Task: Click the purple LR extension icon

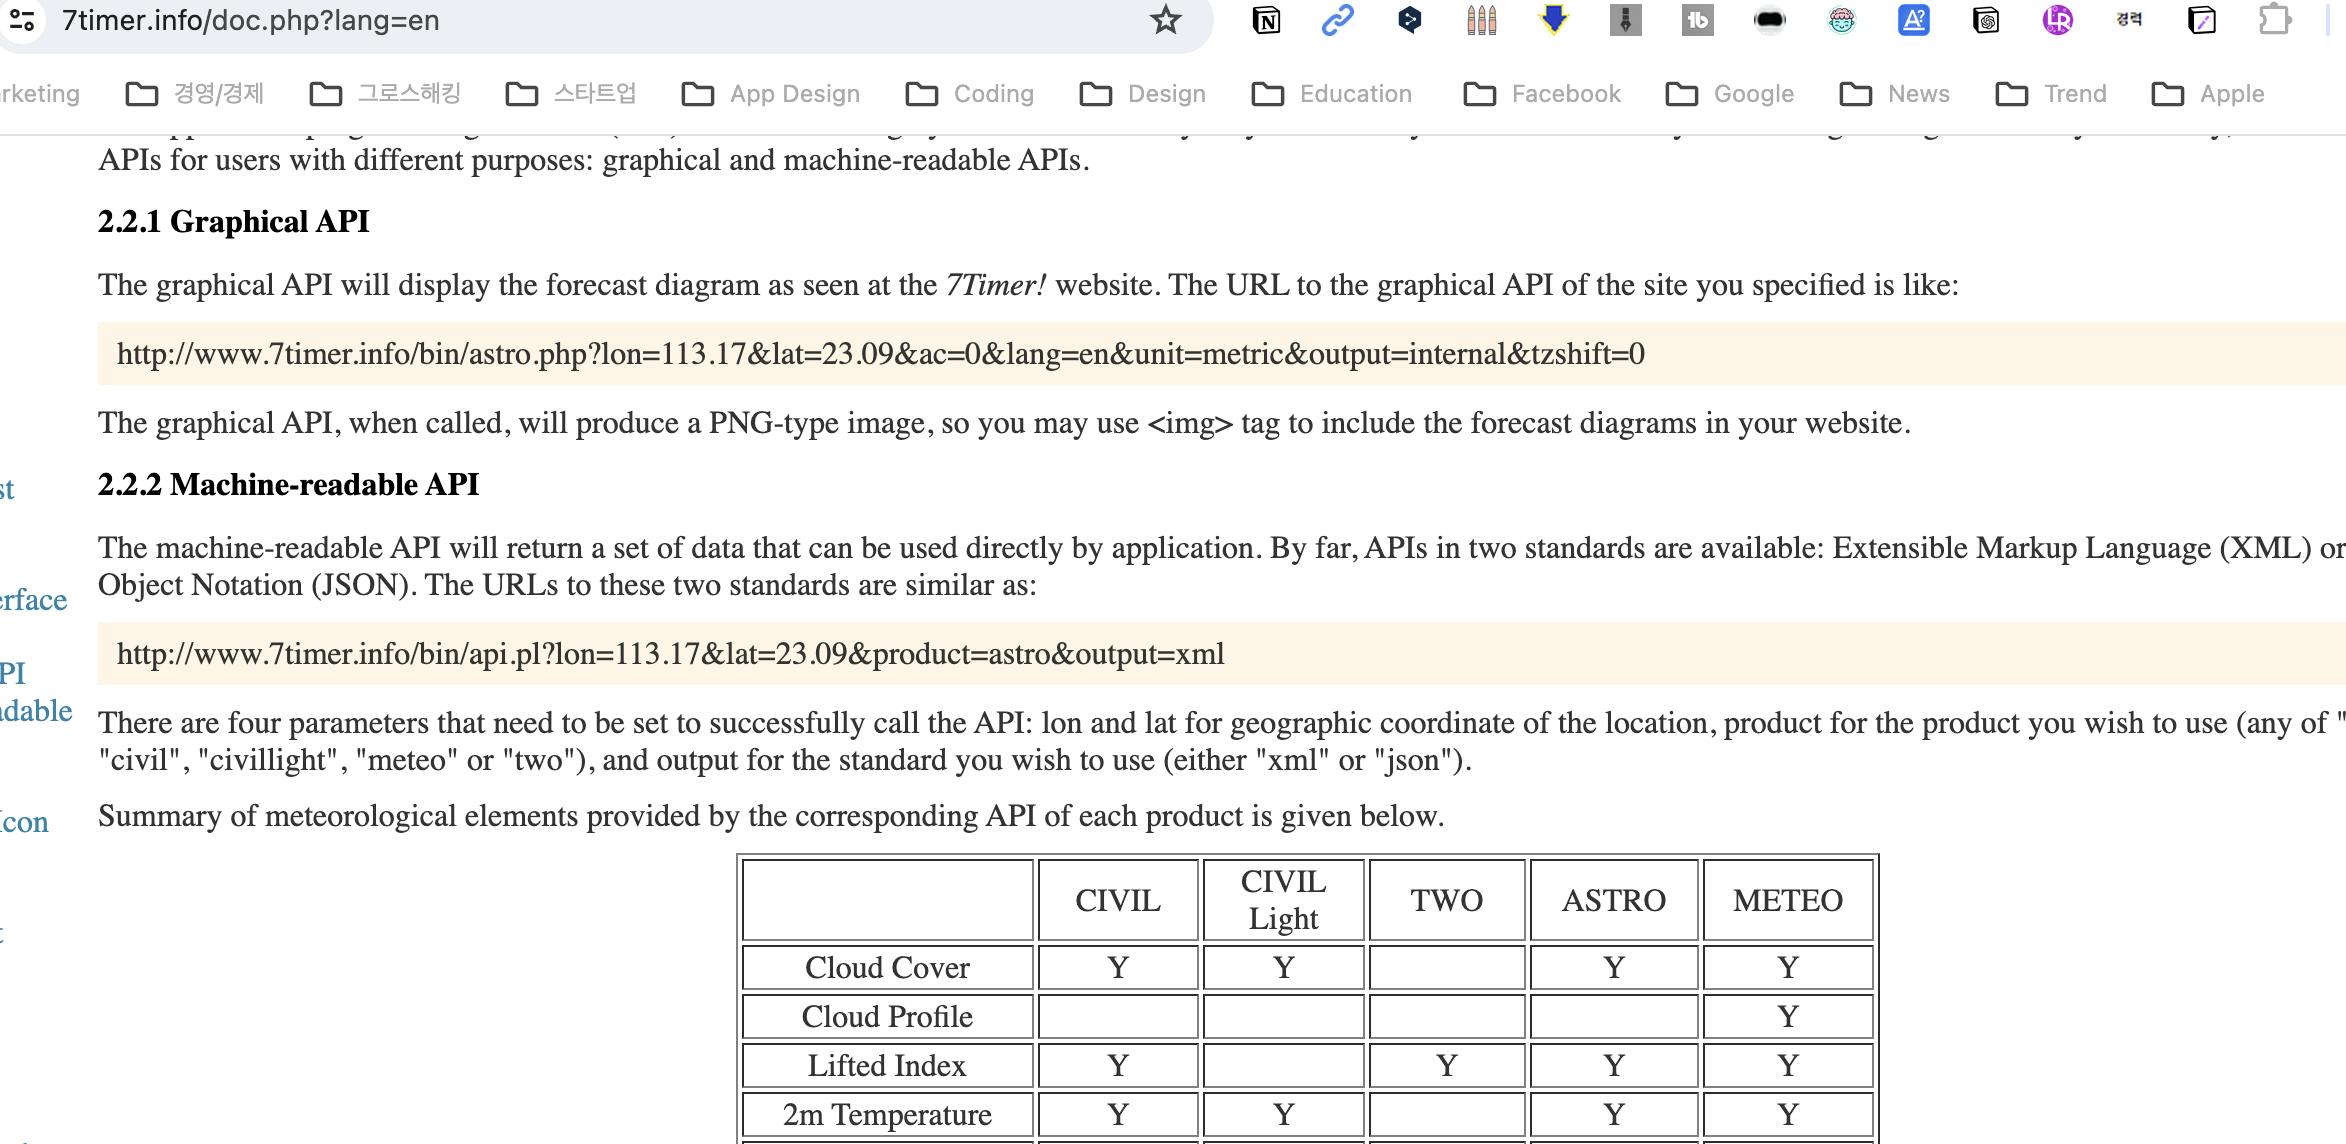Action: [x=2057, y=20]
